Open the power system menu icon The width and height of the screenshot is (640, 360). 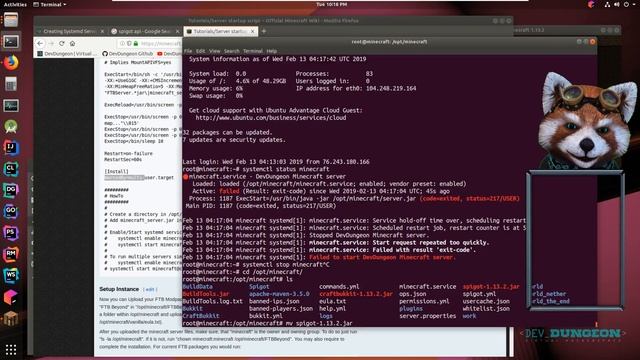[x=626, y=4]
